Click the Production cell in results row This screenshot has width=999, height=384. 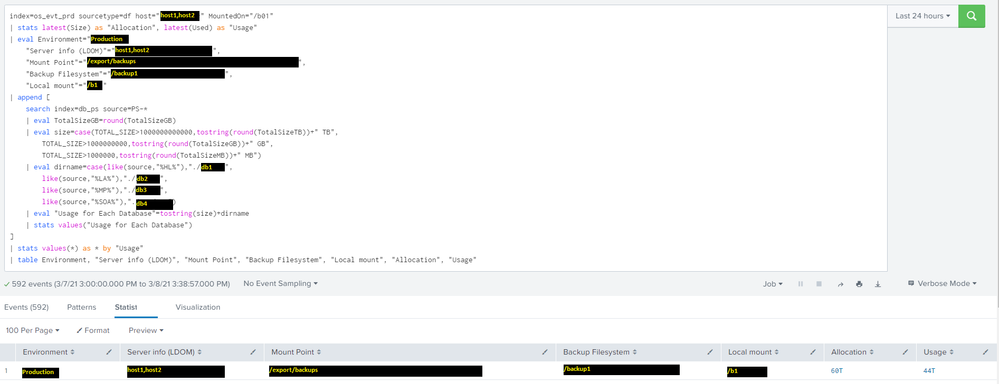click(x=40, y=372)
